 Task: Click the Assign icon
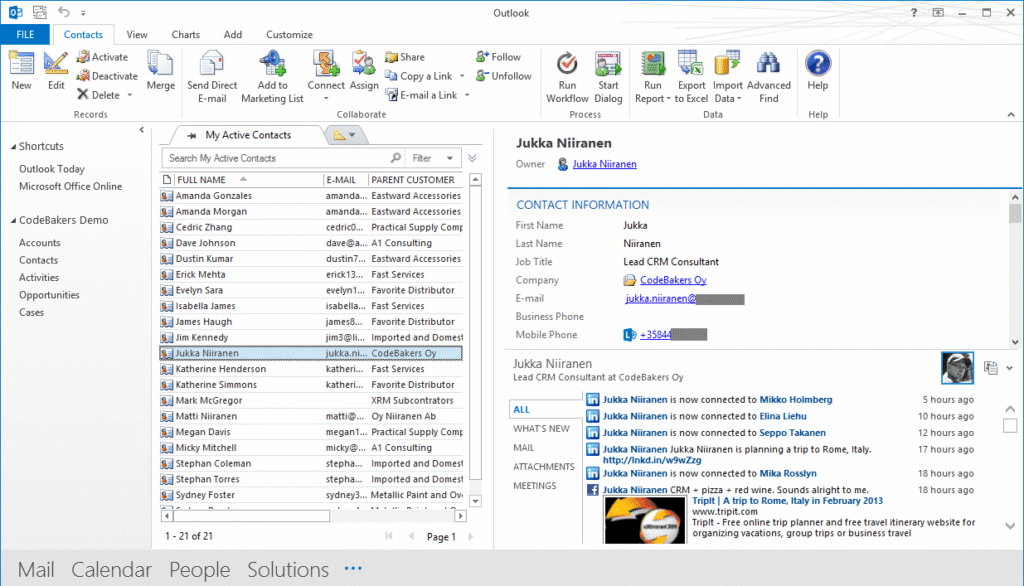click(364, 63)
